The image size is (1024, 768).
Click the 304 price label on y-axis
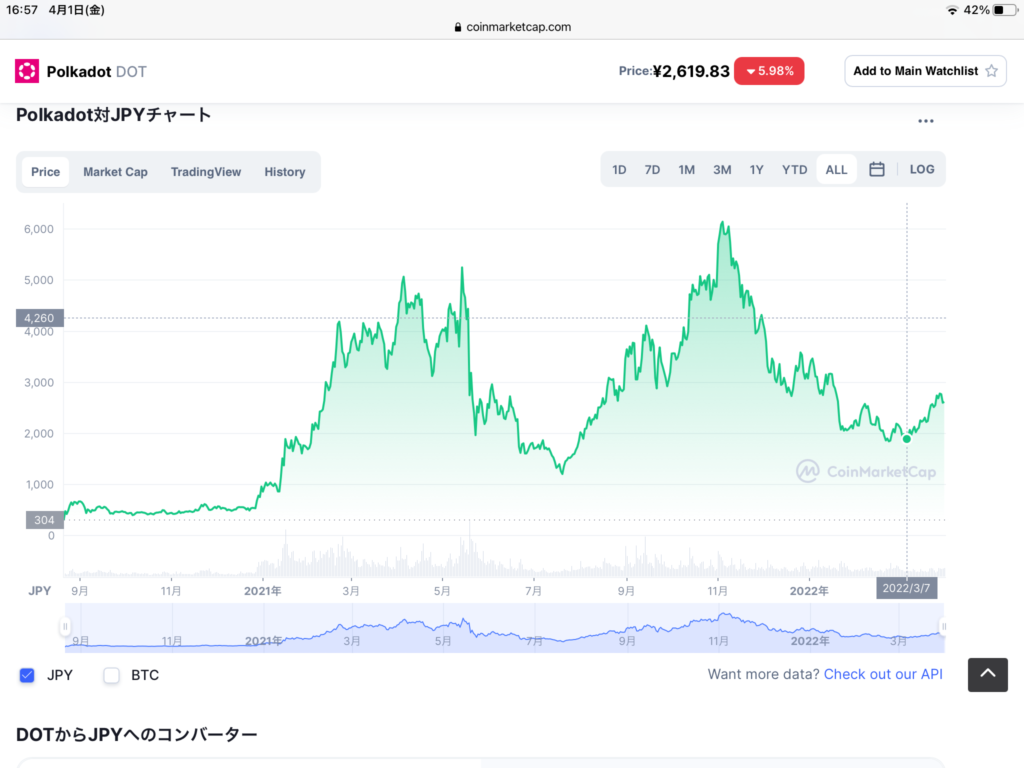[44, 520]
